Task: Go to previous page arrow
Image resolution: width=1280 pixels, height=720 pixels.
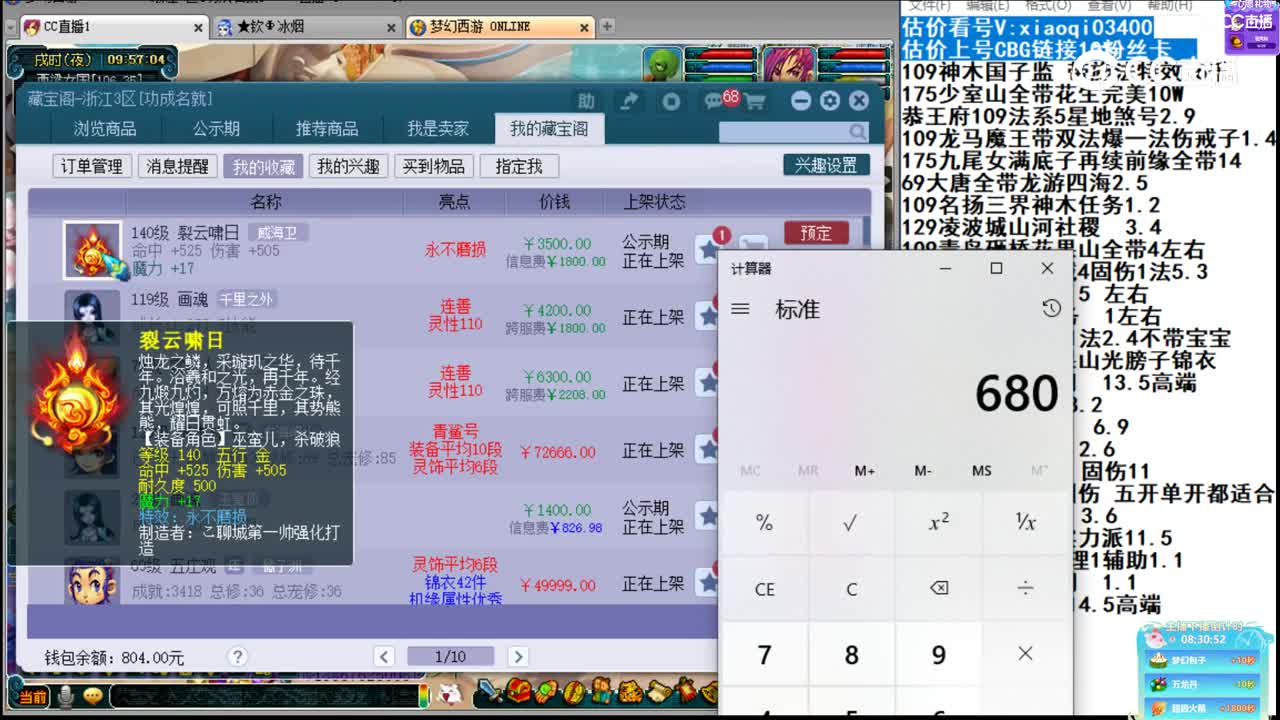Action: (x=384, y=657)
